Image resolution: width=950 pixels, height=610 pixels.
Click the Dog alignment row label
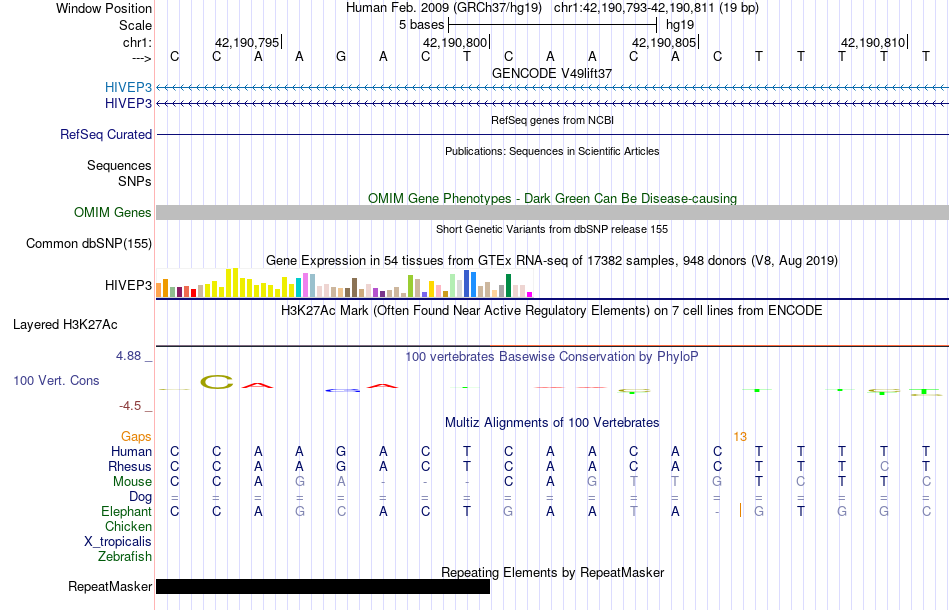[x=140, y=497]
